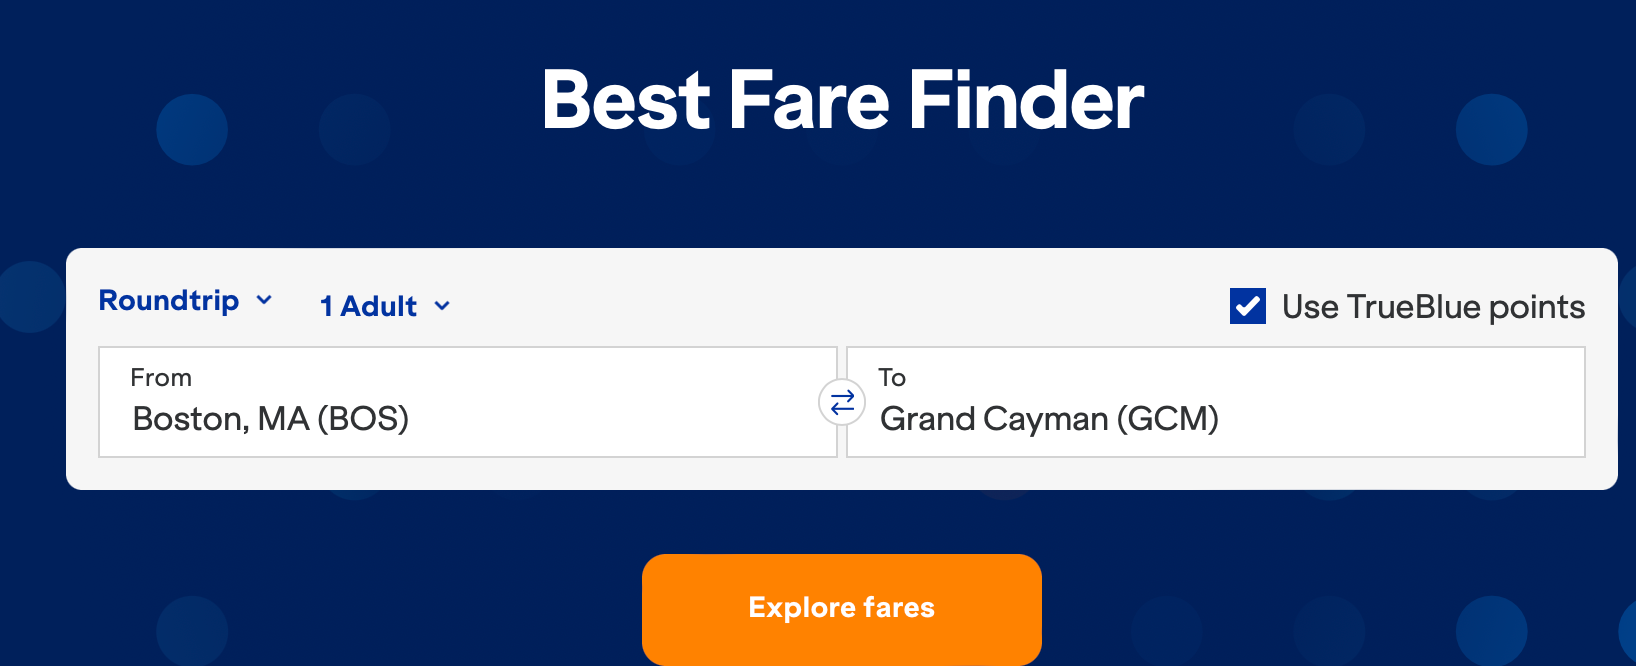
Task: Focus the From departure city field
Action: pos(467,402)
